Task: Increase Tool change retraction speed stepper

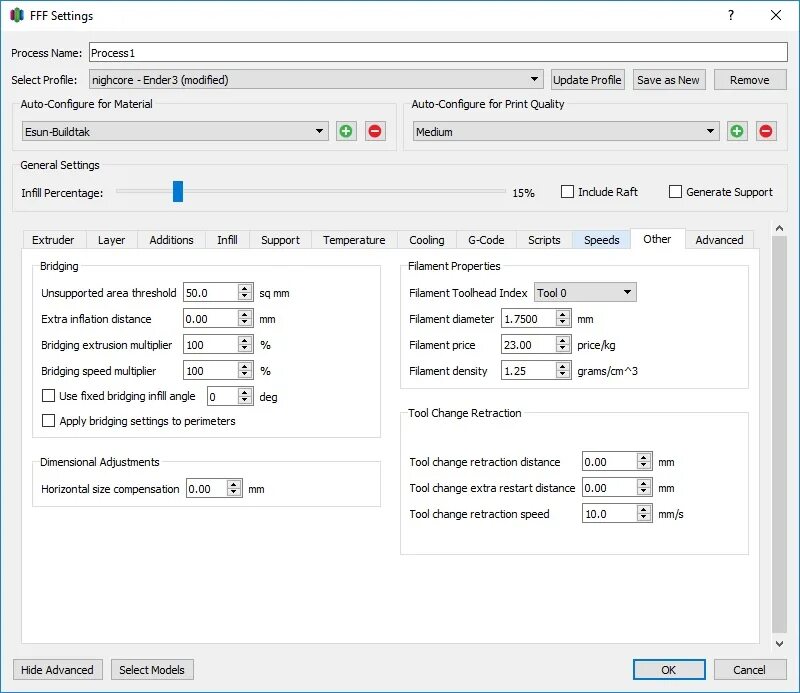Action: point(644,509)
